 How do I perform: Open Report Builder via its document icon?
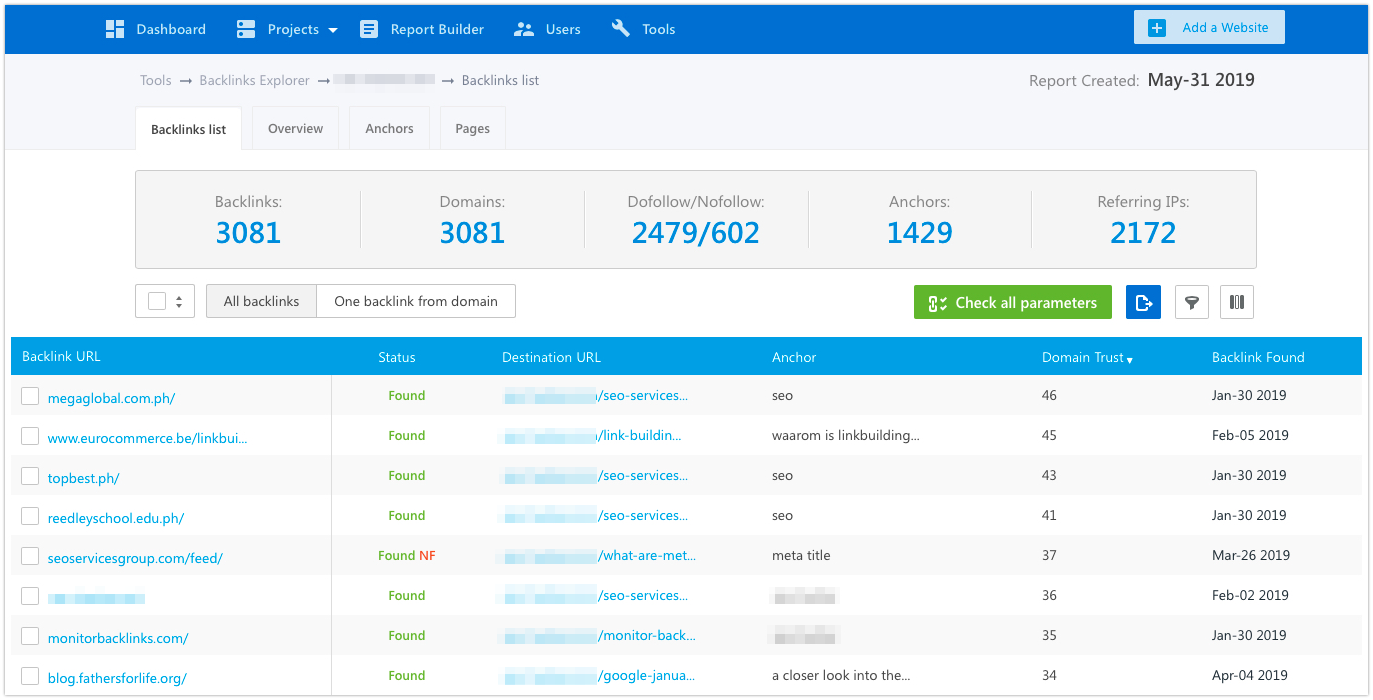click(x=369, y=28)
